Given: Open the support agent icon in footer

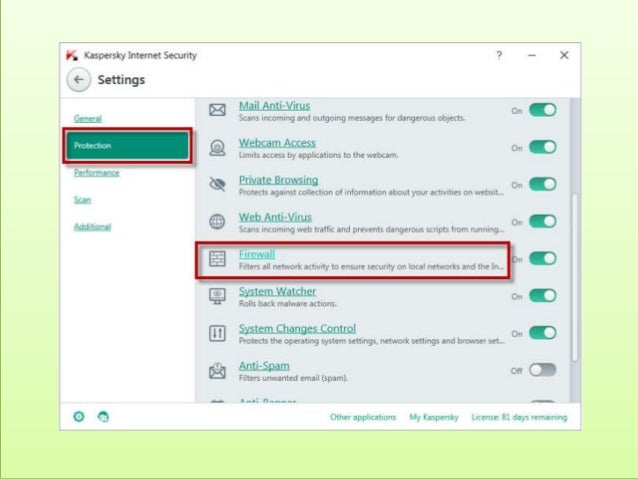Looking at the screenshot, I should point(103,417).
